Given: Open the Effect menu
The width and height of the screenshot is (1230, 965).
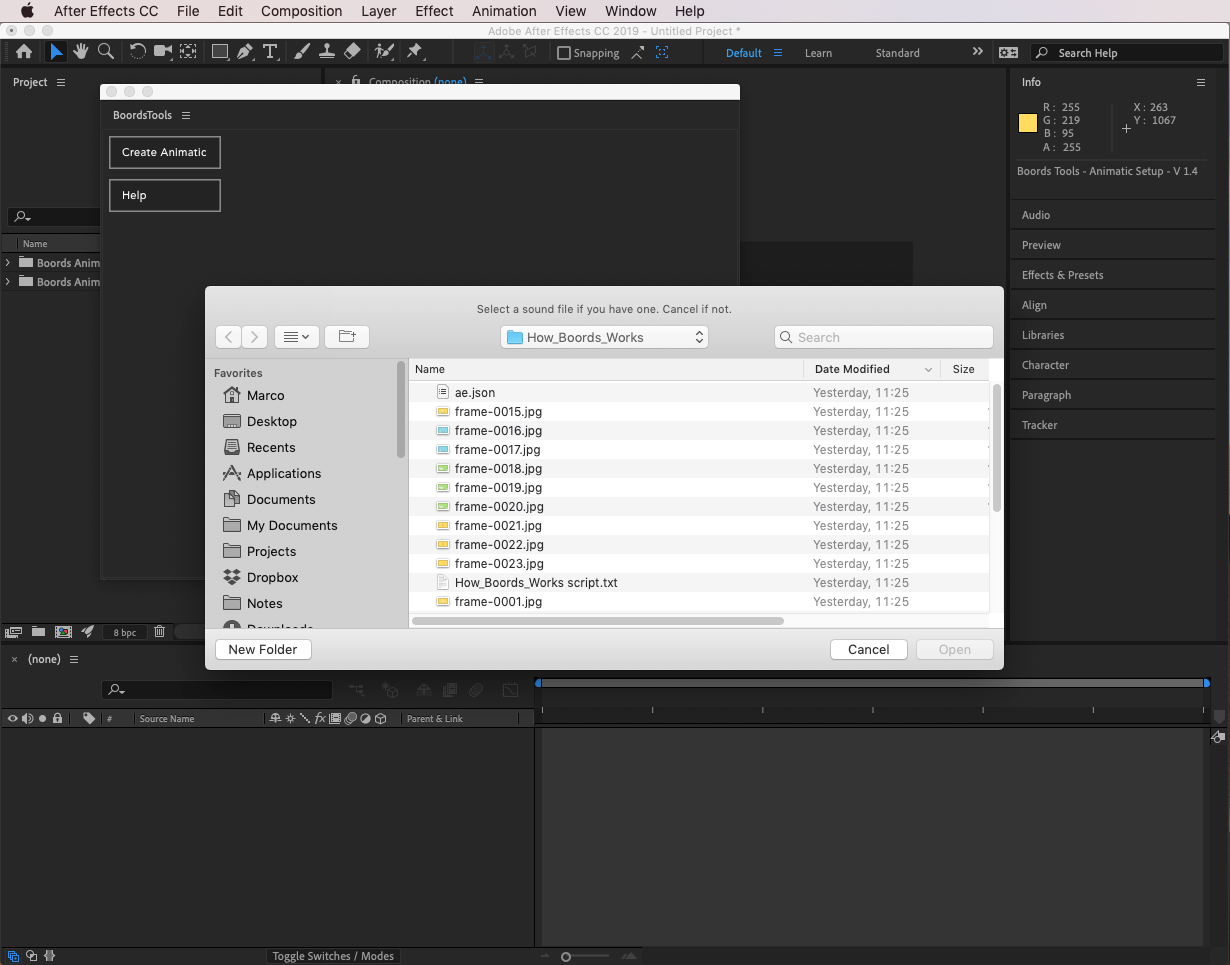Looking at the screenshot, I should point(434,11).
